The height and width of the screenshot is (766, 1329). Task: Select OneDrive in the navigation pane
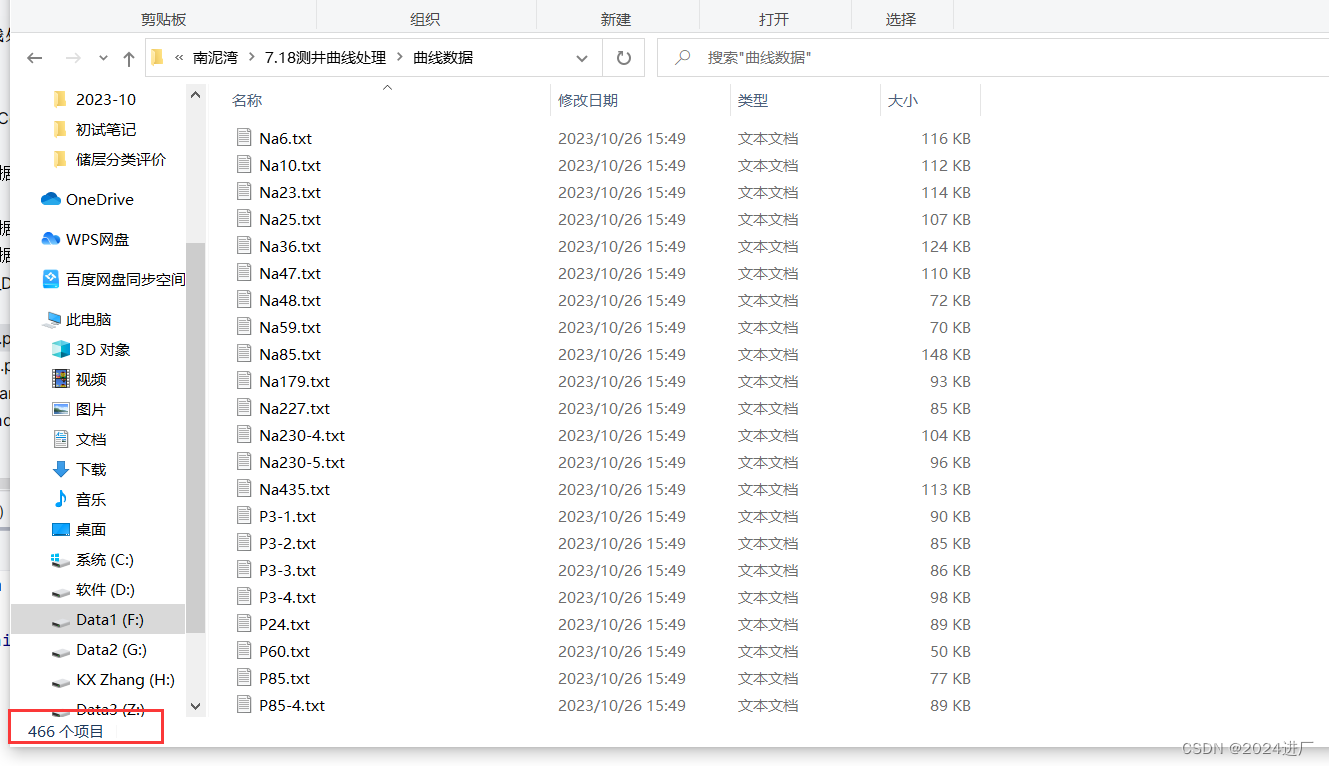100,199
